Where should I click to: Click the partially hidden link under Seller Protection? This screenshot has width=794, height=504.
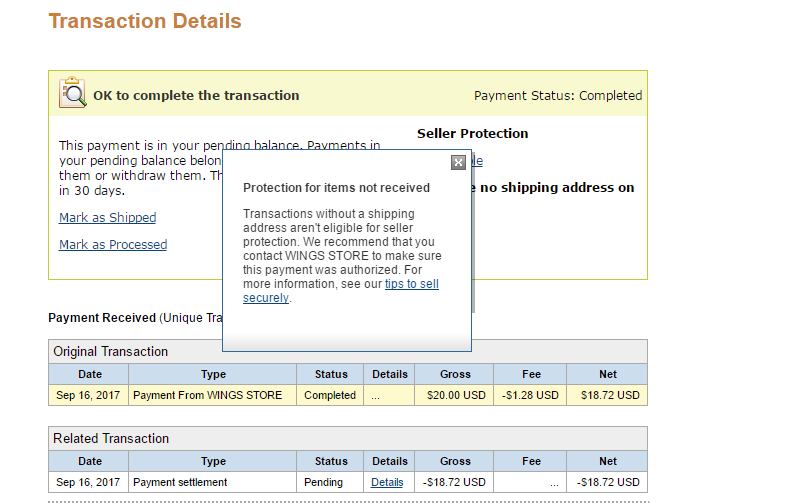pyautogui.click(x=477, y=161)
